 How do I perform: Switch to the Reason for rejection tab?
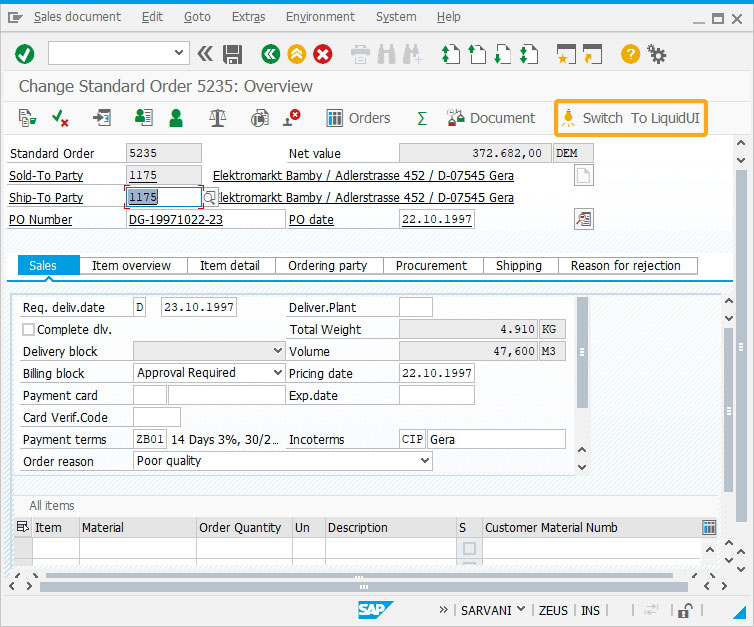pos(626,266)
